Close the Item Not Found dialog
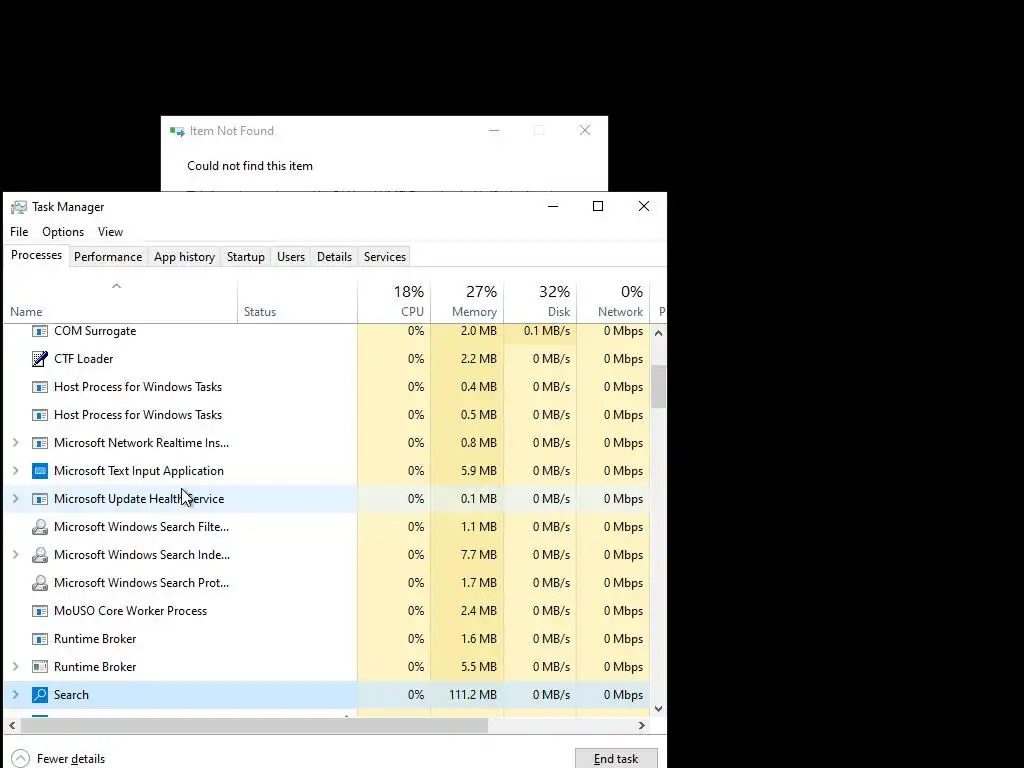The image size is (1024, 768). 585,131
